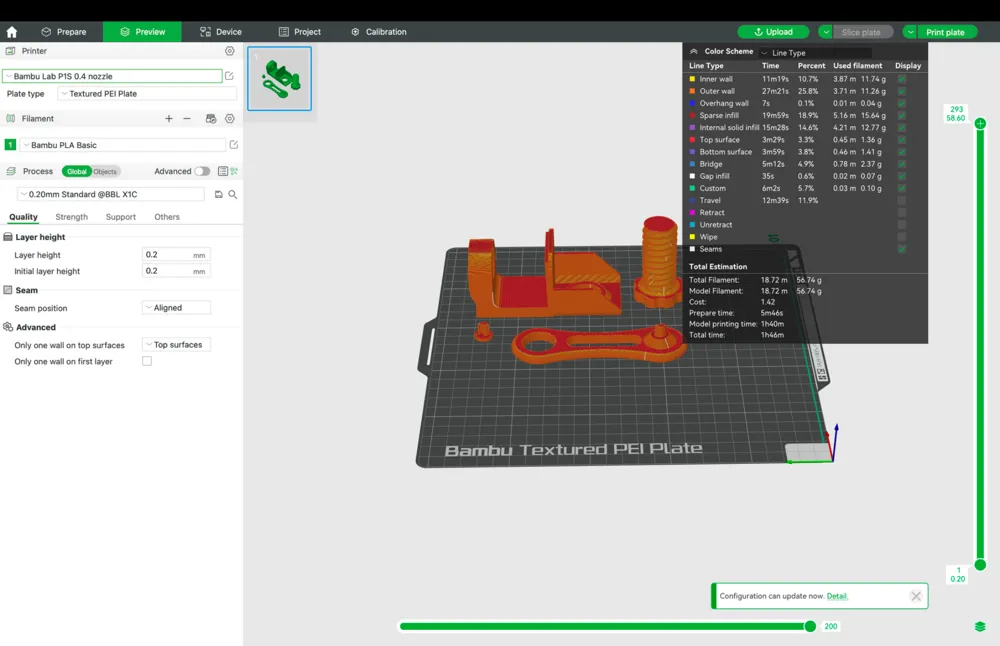Click the green filament 1 color swatch
The width and height of the screenshot is (1000, 646).
tap(10, 145)
